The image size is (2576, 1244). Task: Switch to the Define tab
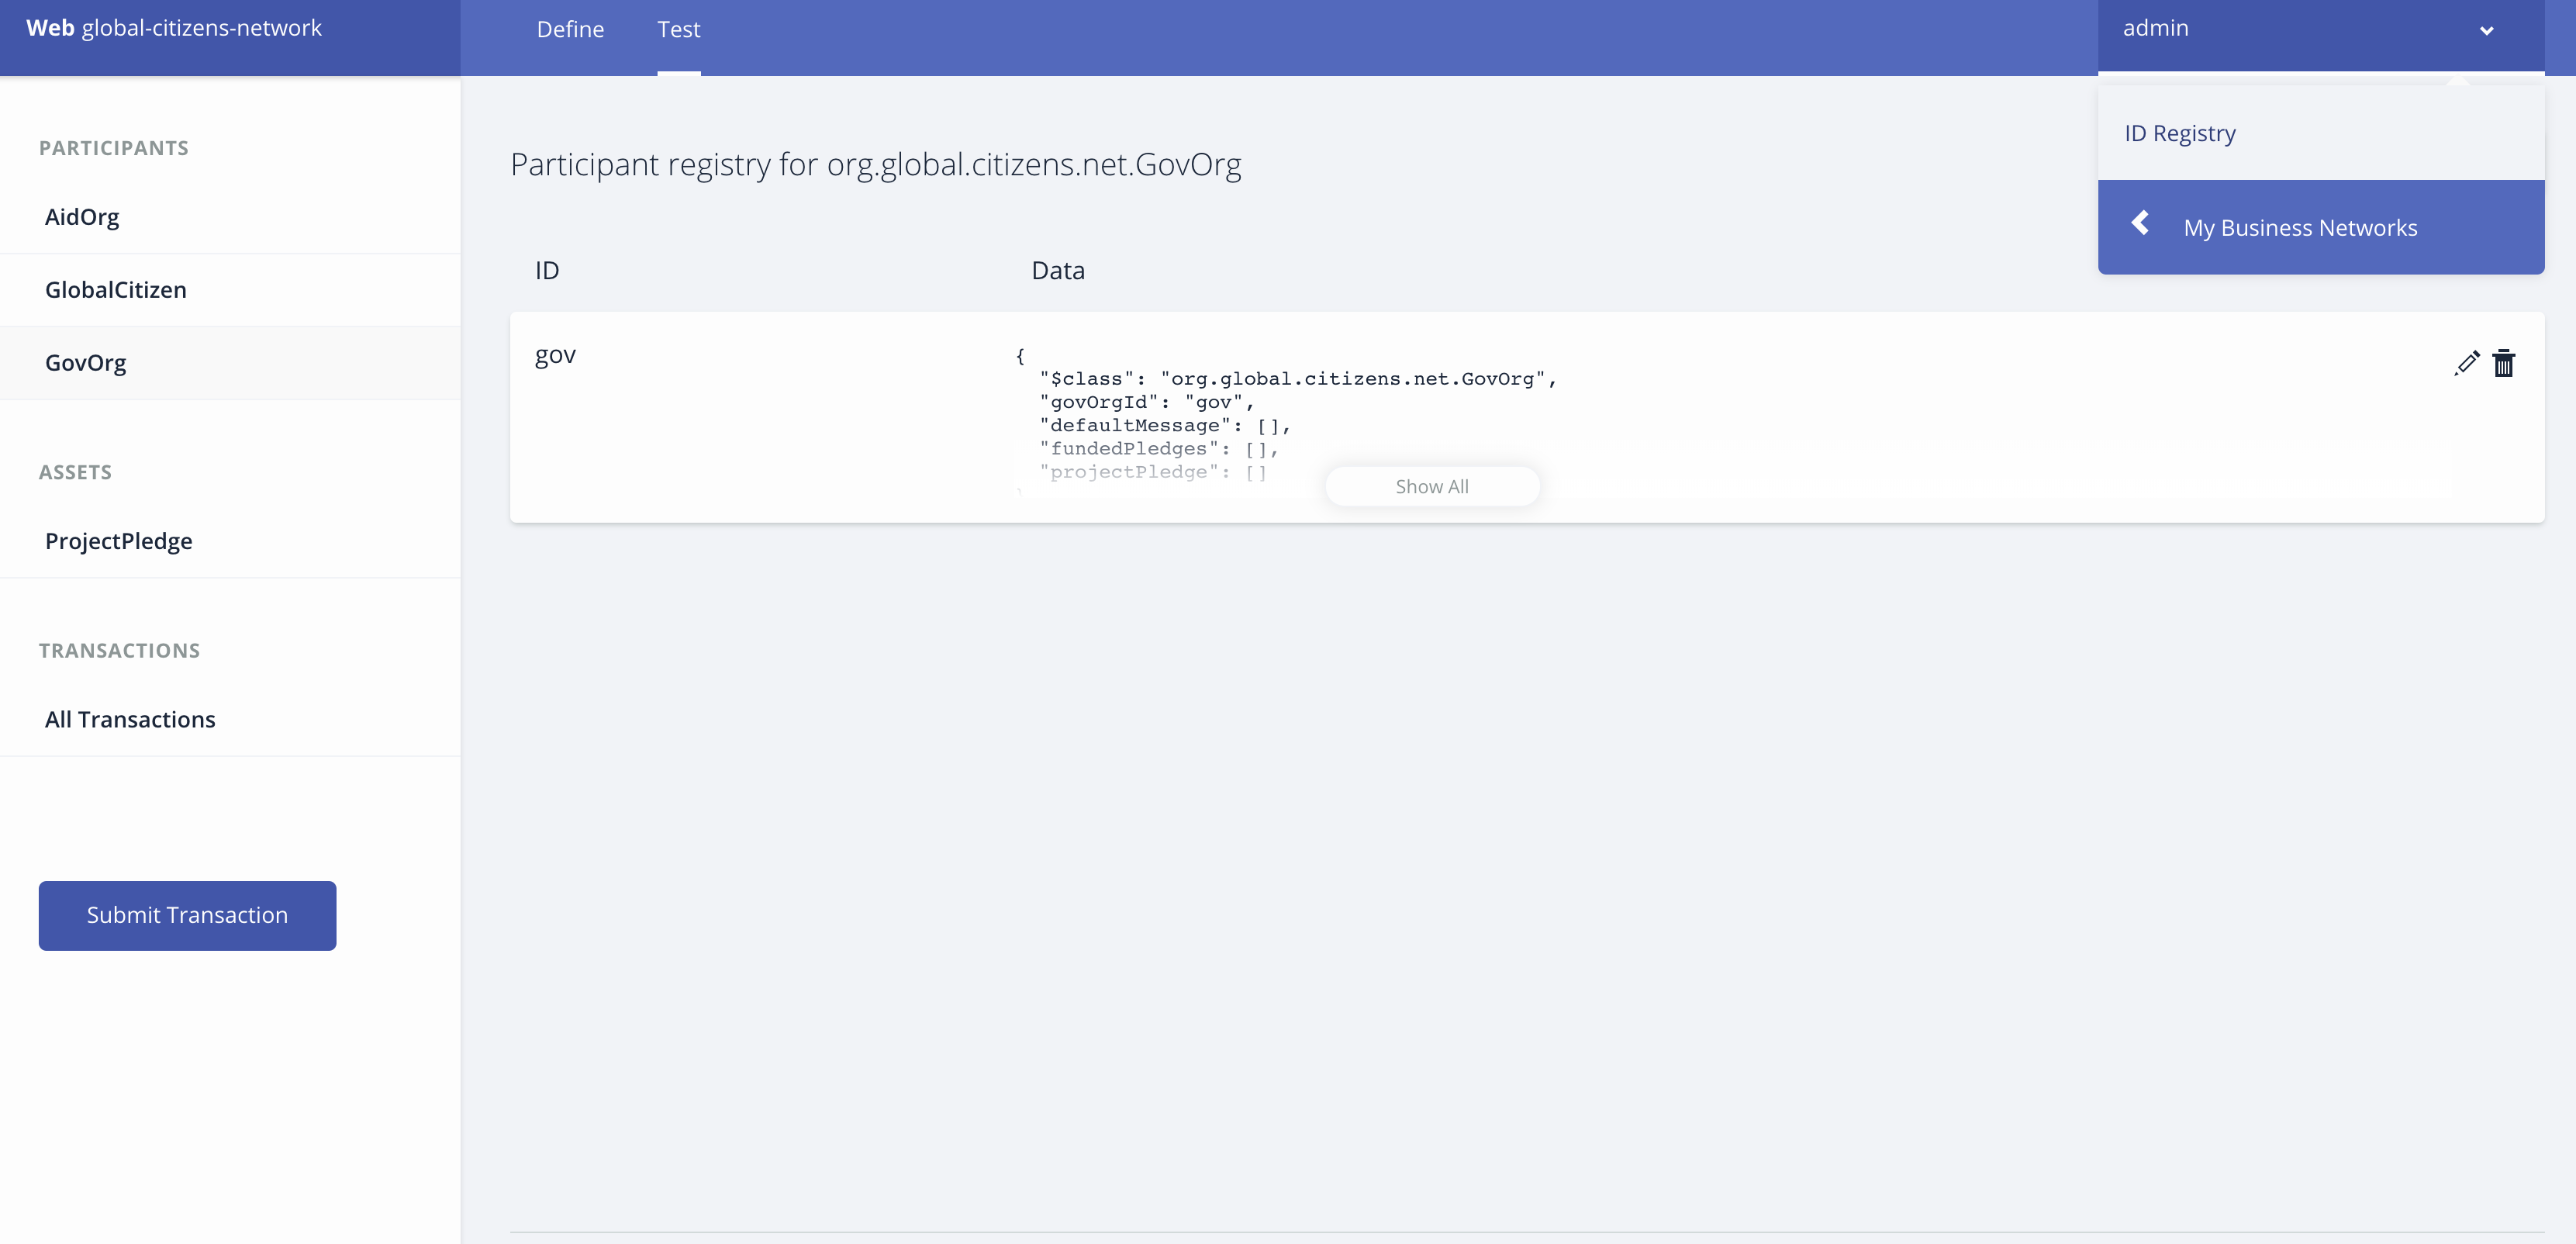pyautogui.click(x=570, y=30)
